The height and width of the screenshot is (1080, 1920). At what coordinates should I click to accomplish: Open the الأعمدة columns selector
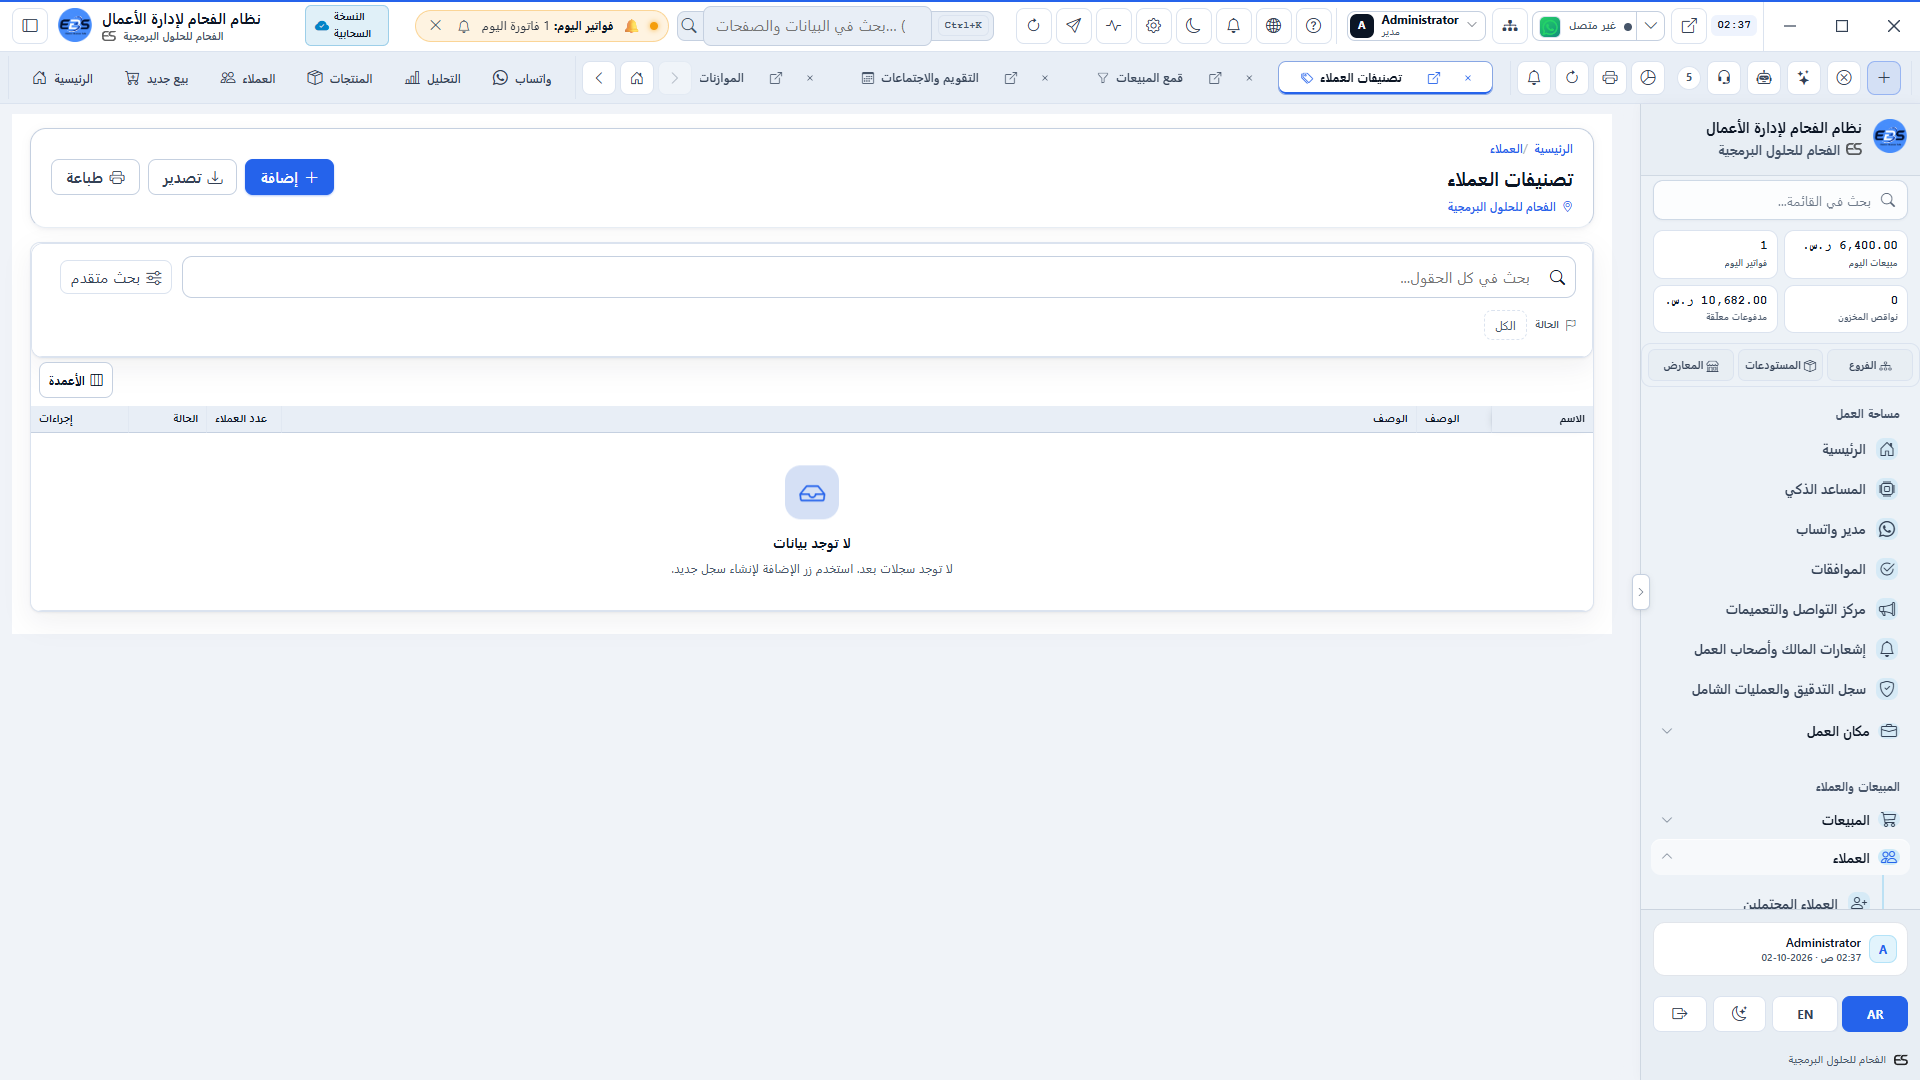click(76, 381)
